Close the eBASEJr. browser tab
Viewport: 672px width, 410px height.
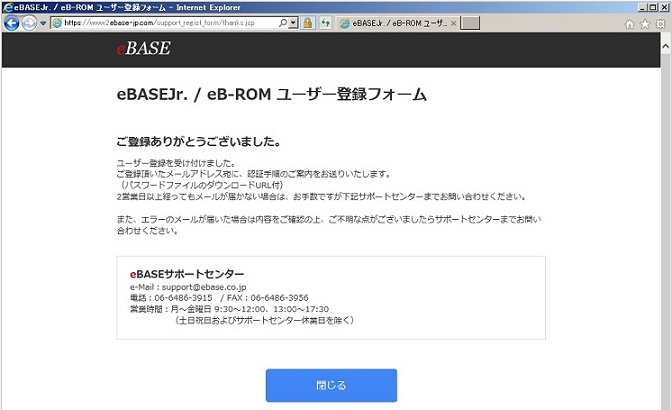(x=453, y=23)
